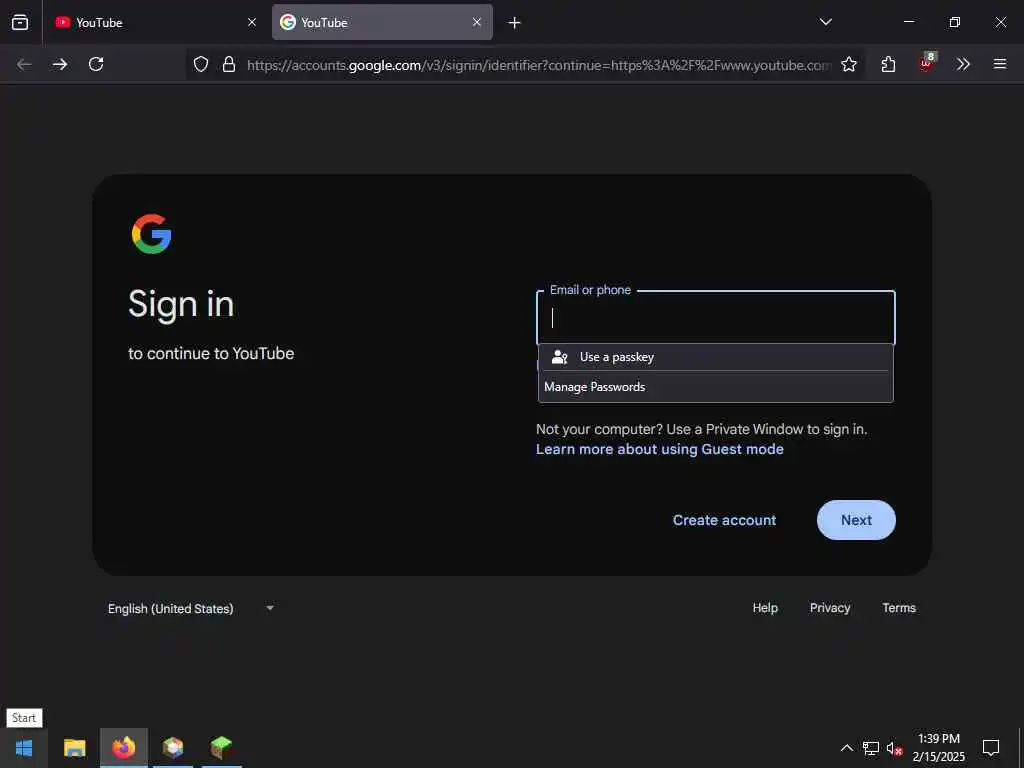This screenshot has width=1024, height=768.
Task: Open the cube launcher taskbar app
Action: click(173, 748)
